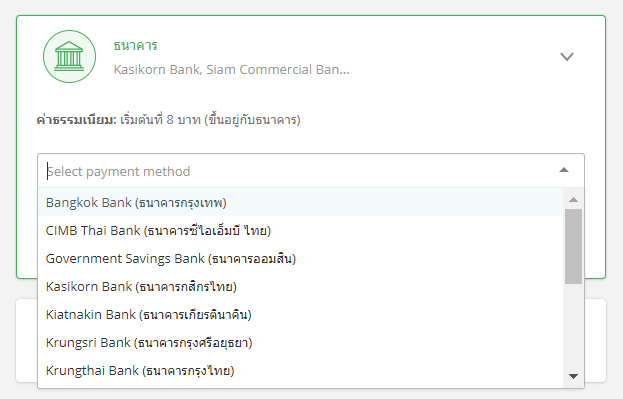
Task: Select CIMB Thai Bank option
Action: (x=301, y=230)
